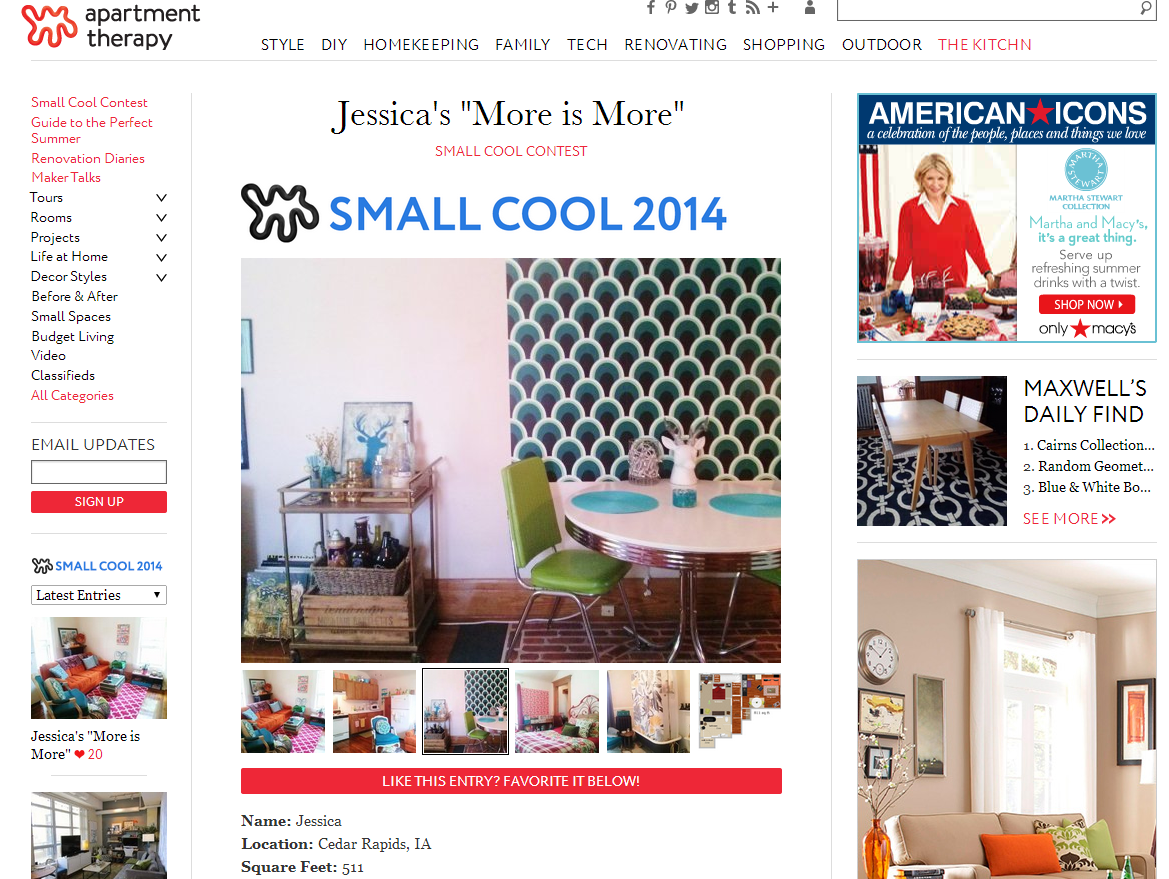1169x879 pixels.
Task: Open the RSS feed icon
Action: (752, 8)
